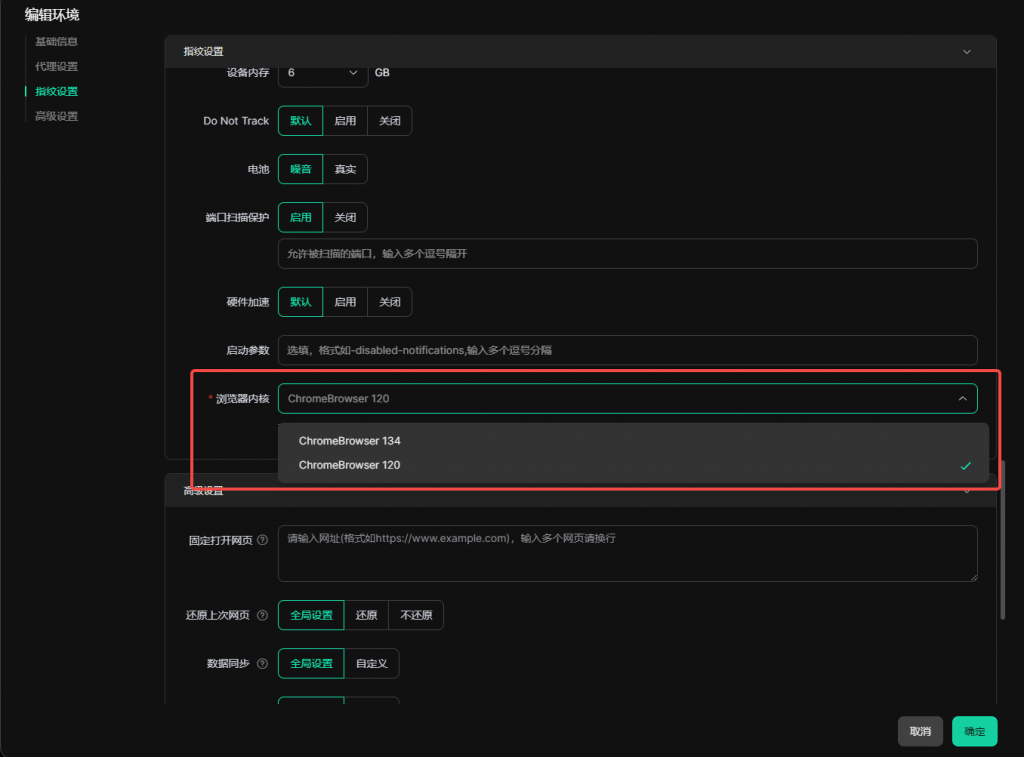Viewport: 1024px width, 757px height.
Task: Select 指纹设置 in the sidebar
Action: [x=56, y=91]
